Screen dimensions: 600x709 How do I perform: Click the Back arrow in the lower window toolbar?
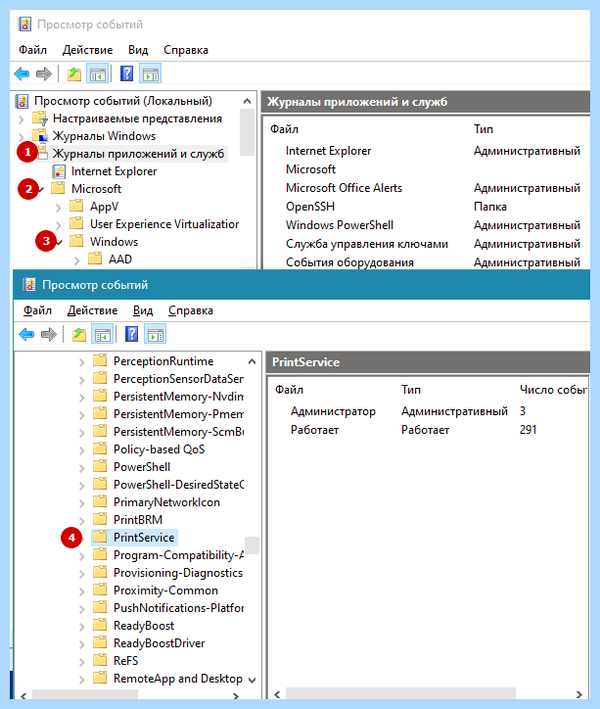coord(27,335)
